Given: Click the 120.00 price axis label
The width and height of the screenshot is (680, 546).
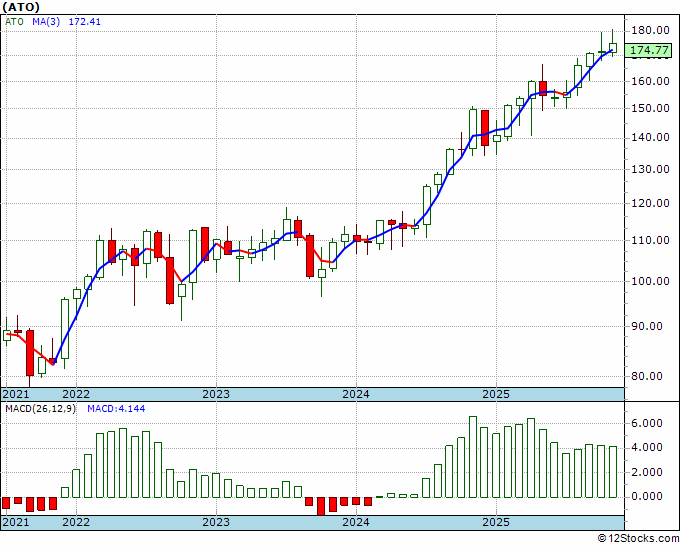Looking at the screenshot, I should pyautogui.click(x=650, y=203).
